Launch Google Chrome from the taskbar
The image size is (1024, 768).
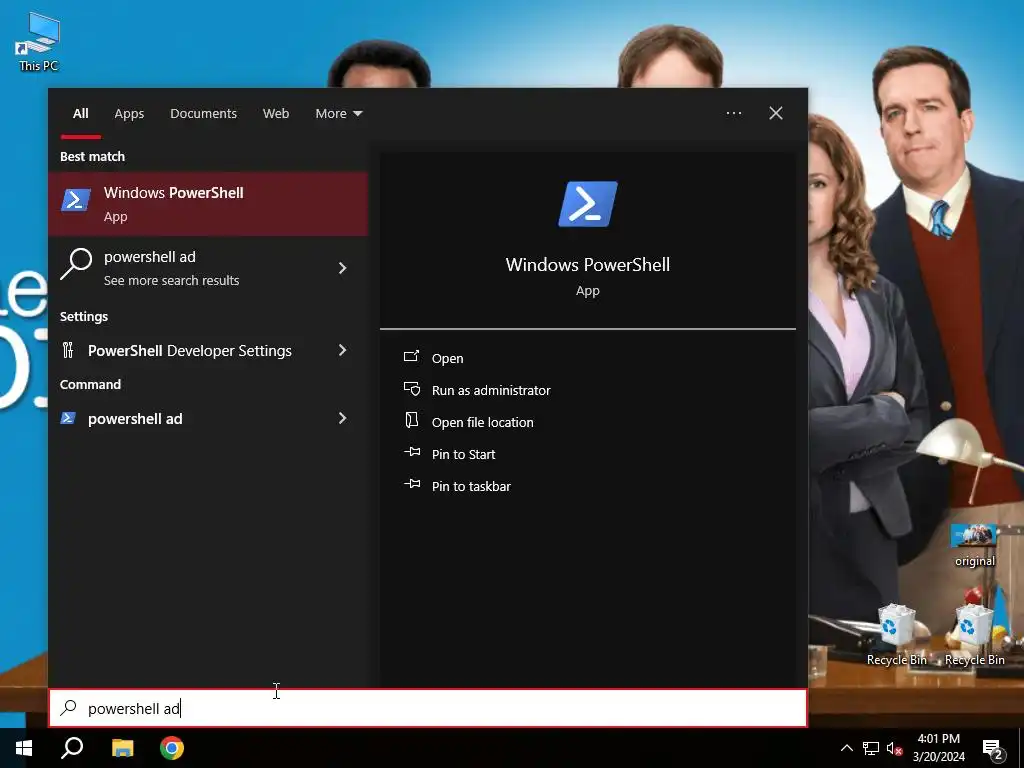pyautogui.click(x=172, y=748)
